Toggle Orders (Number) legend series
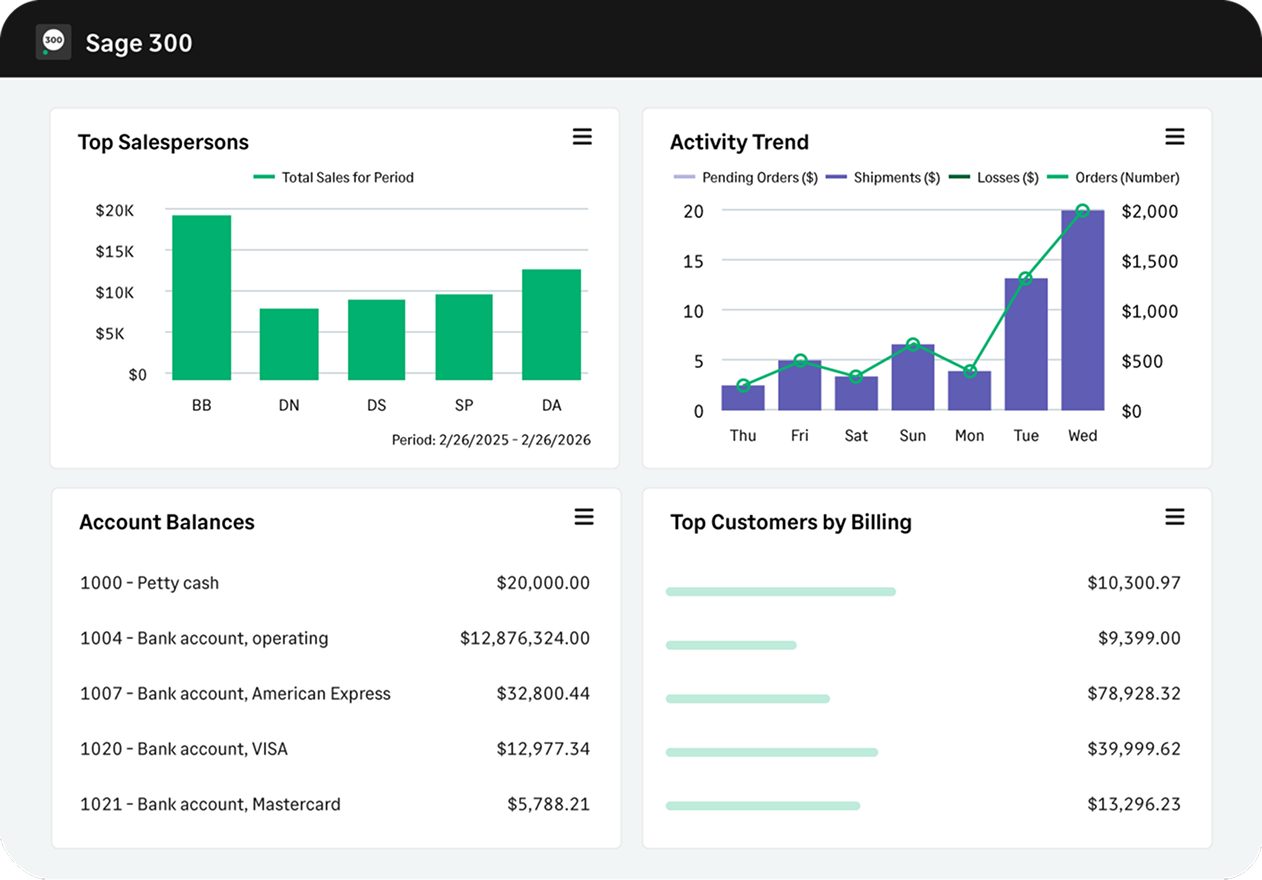Image resolution: width=1262 pixels, height=880 pixels. (x=1113, y=177)
